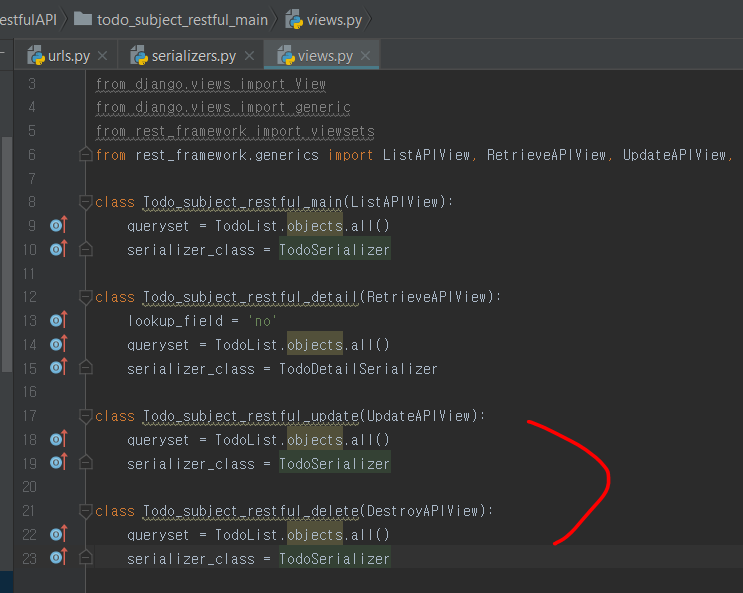Collapse the Todo_subject_restful_main class fold
743x593 pixels.
[85, 202]
